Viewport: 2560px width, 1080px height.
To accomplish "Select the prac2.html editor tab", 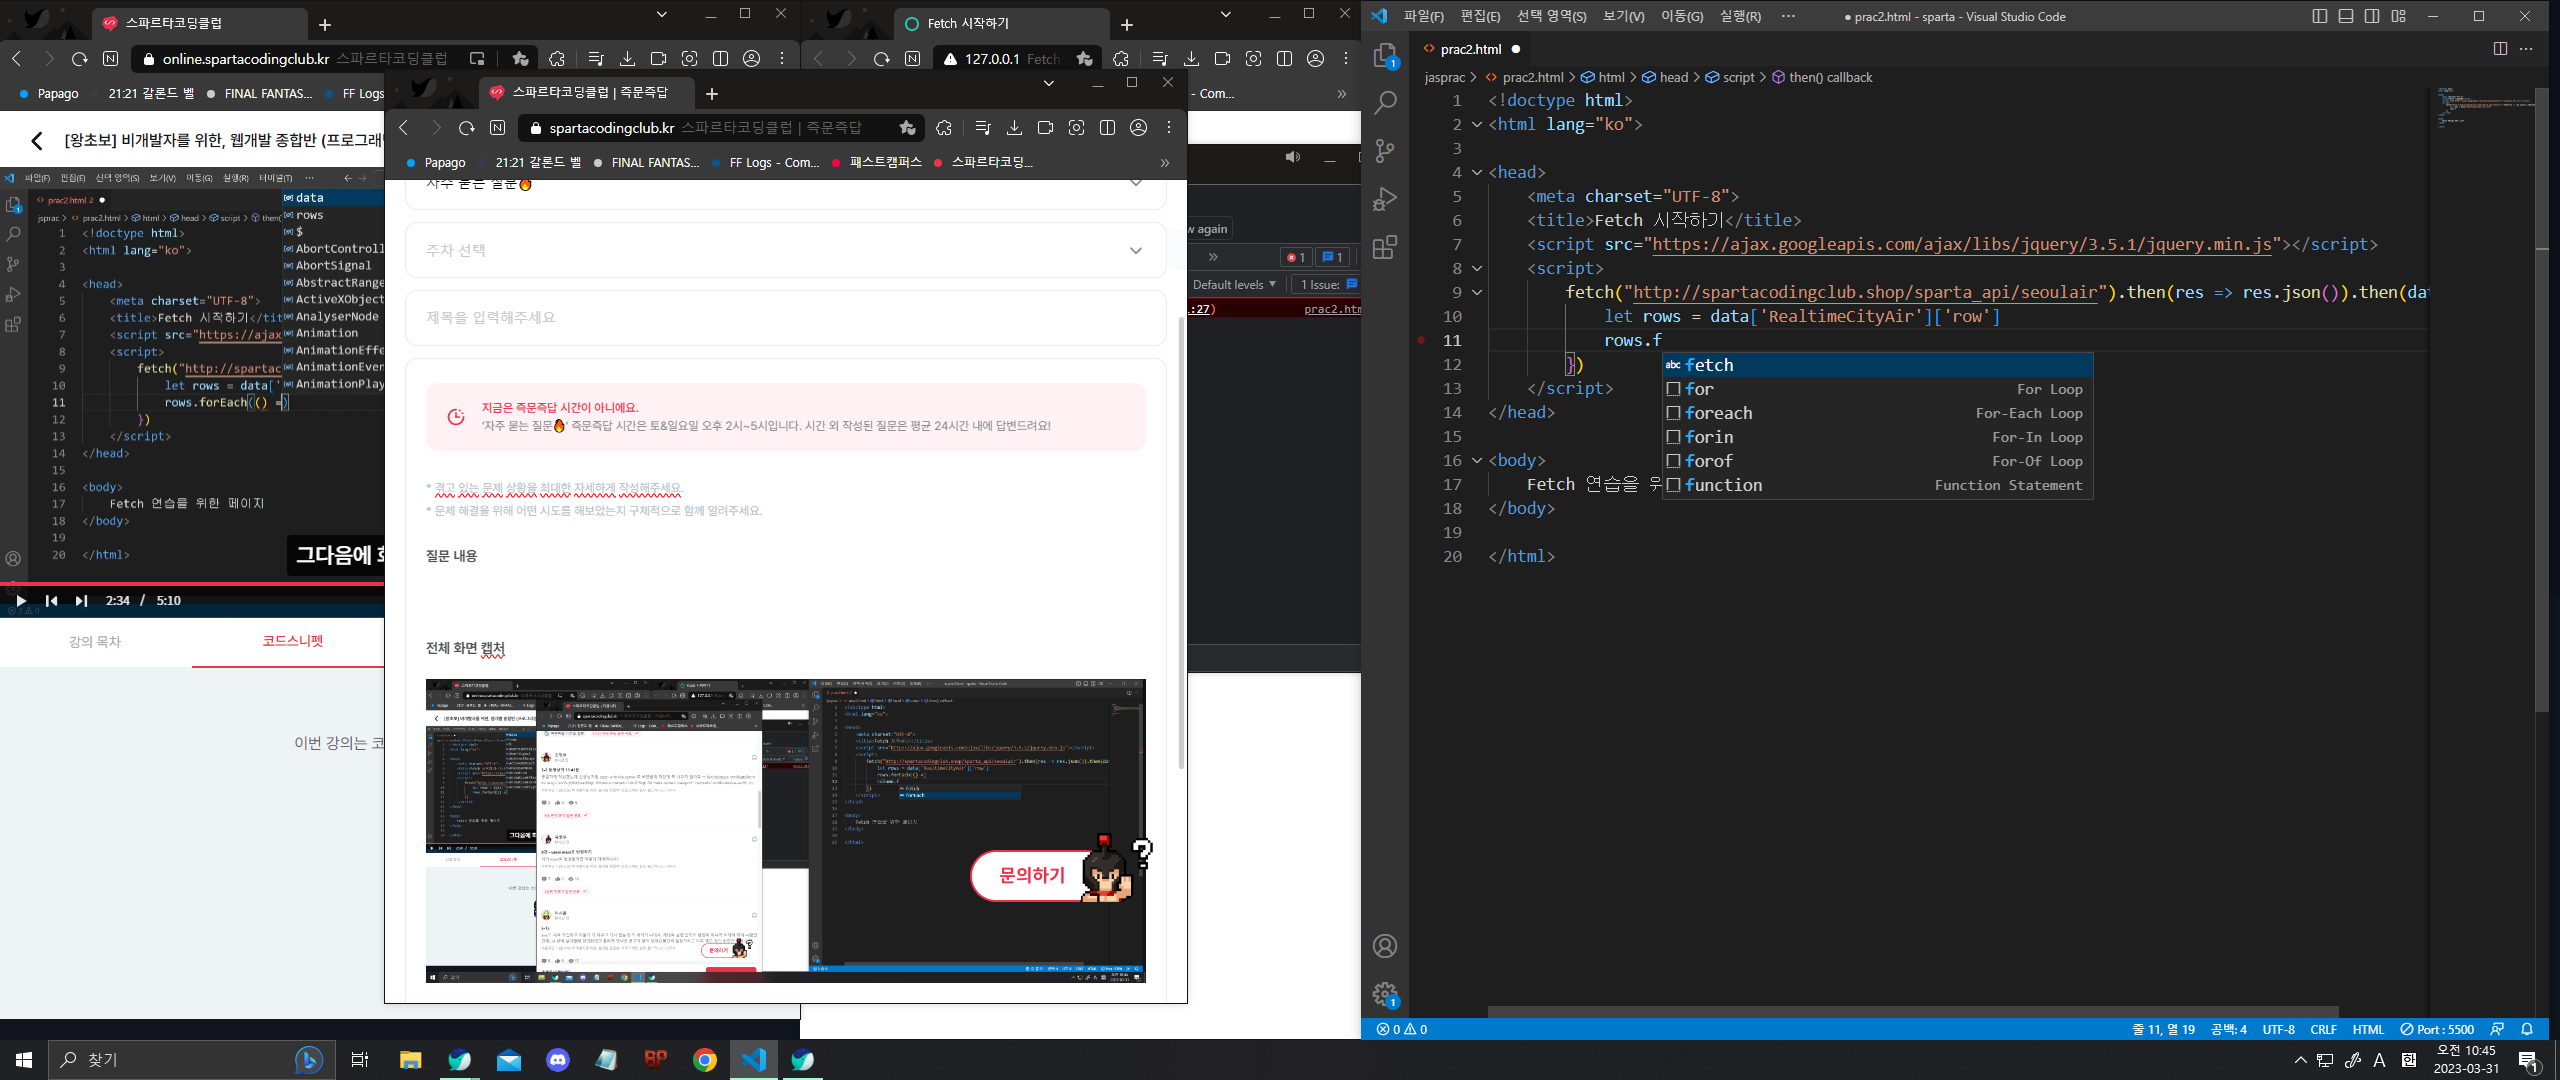I will click(x=1470, y=49).
